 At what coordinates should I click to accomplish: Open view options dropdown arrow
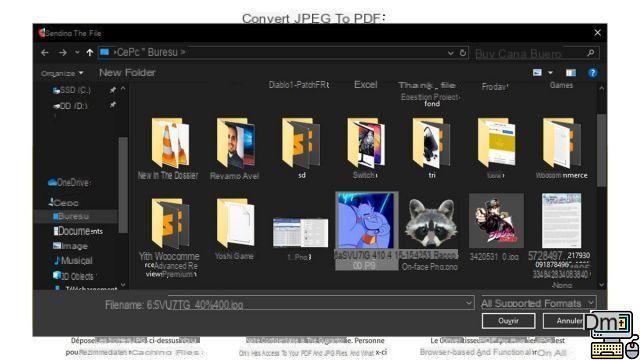tap(551, 73)
